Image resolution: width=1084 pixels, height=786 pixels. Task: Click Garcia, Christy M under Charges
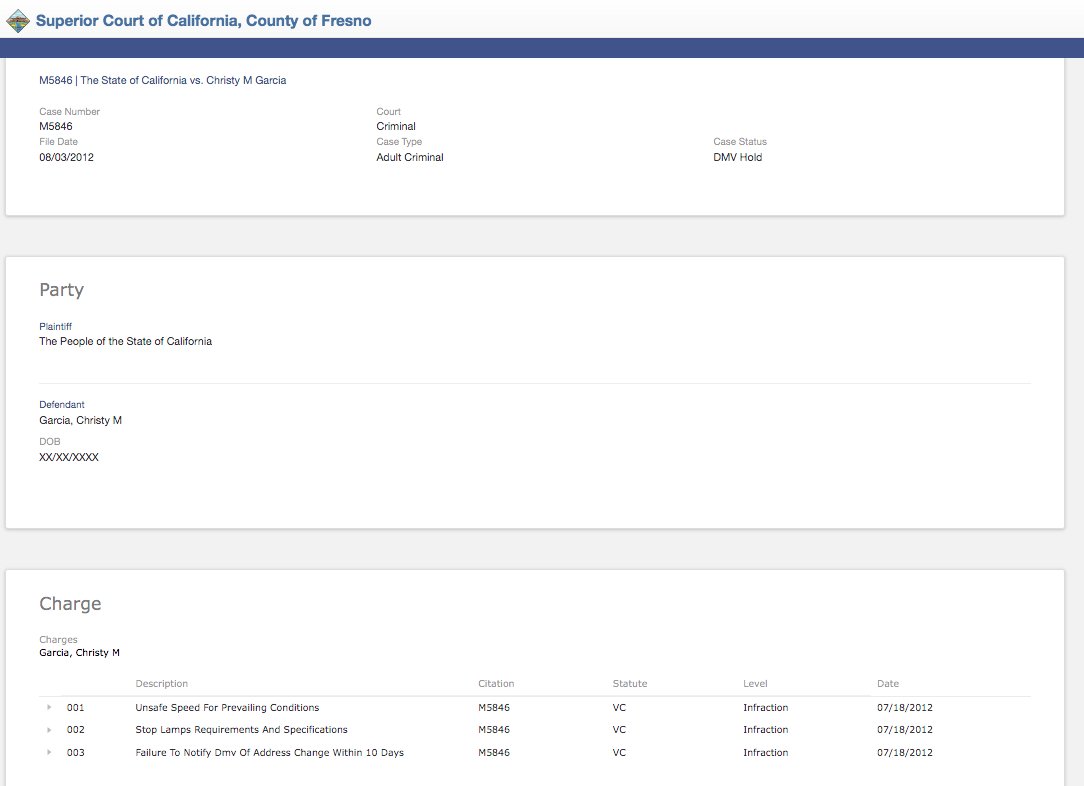[80, 653]
